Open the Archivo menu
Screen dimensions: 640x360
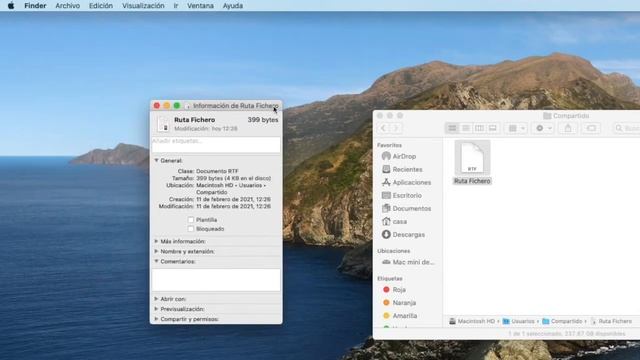tap(68, 6)
